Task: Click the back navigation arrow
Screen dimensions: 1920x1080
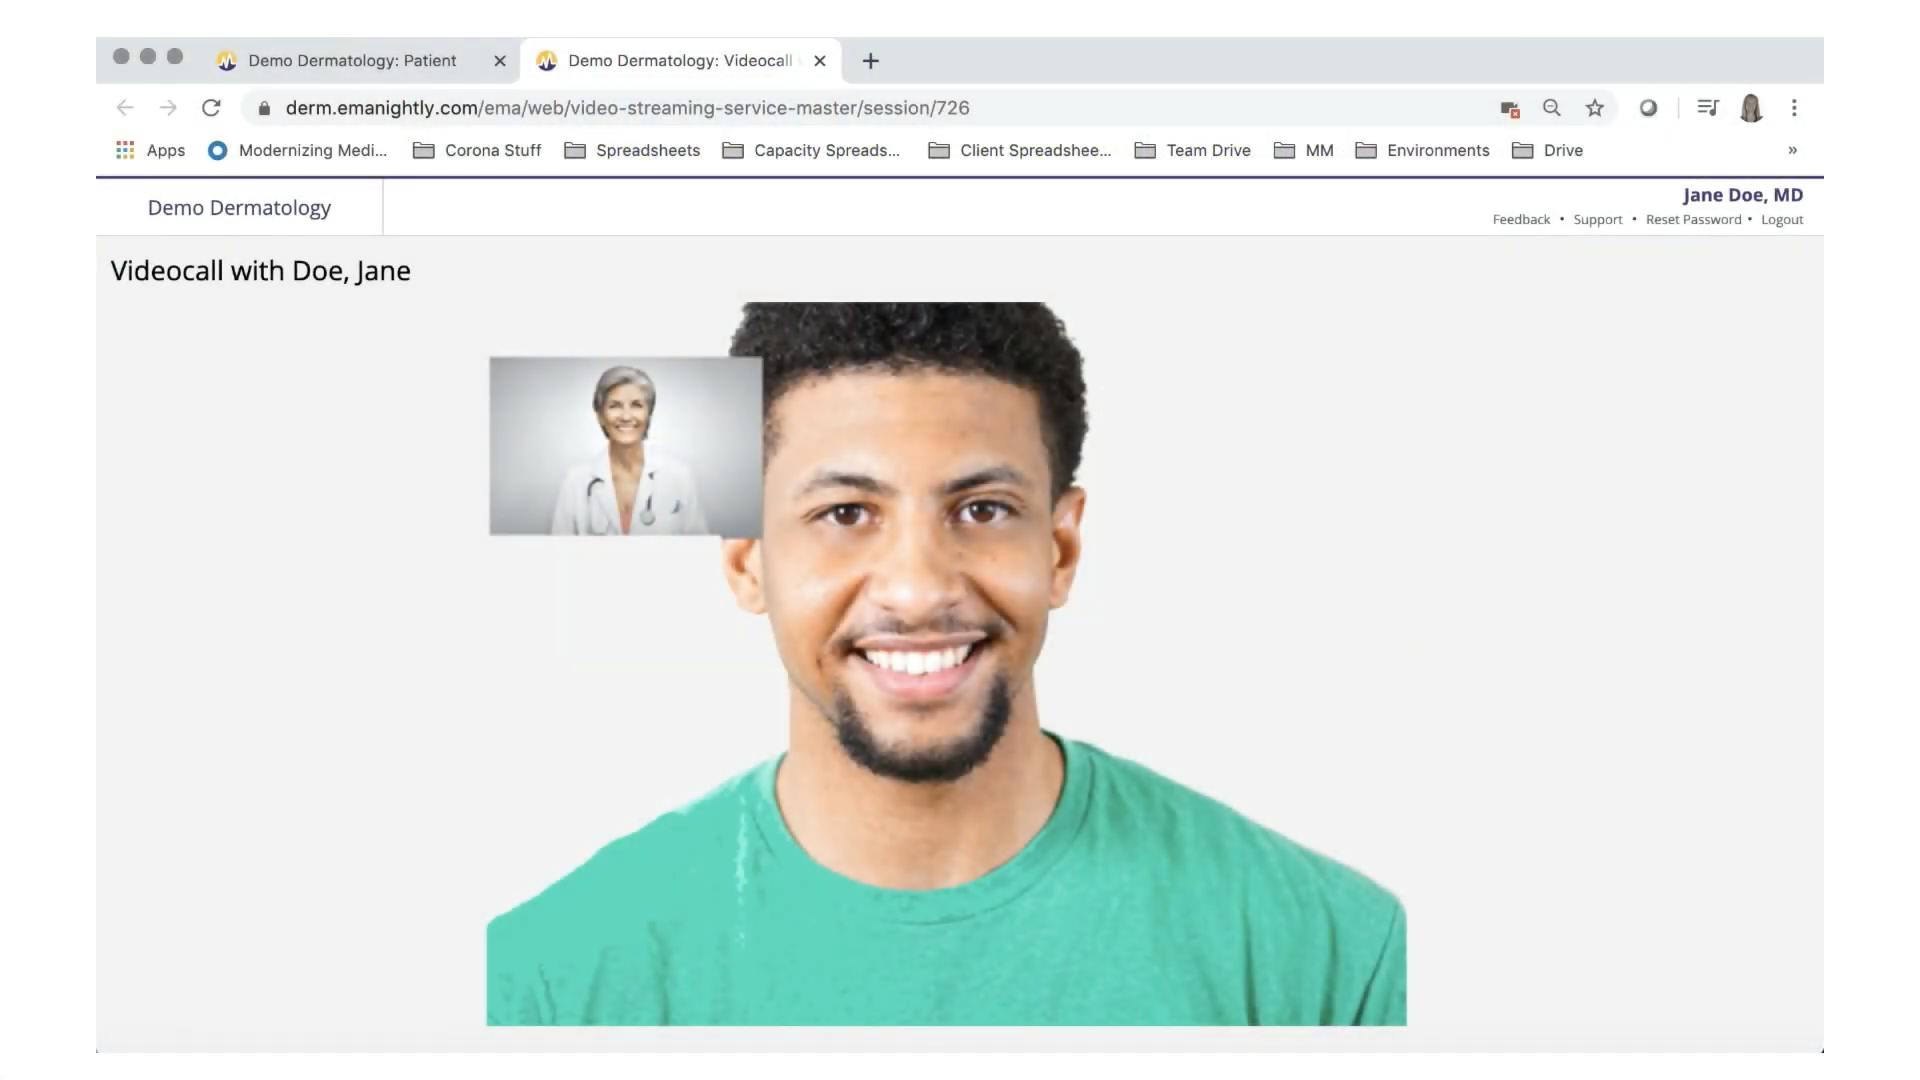Action: coord(125,108)
